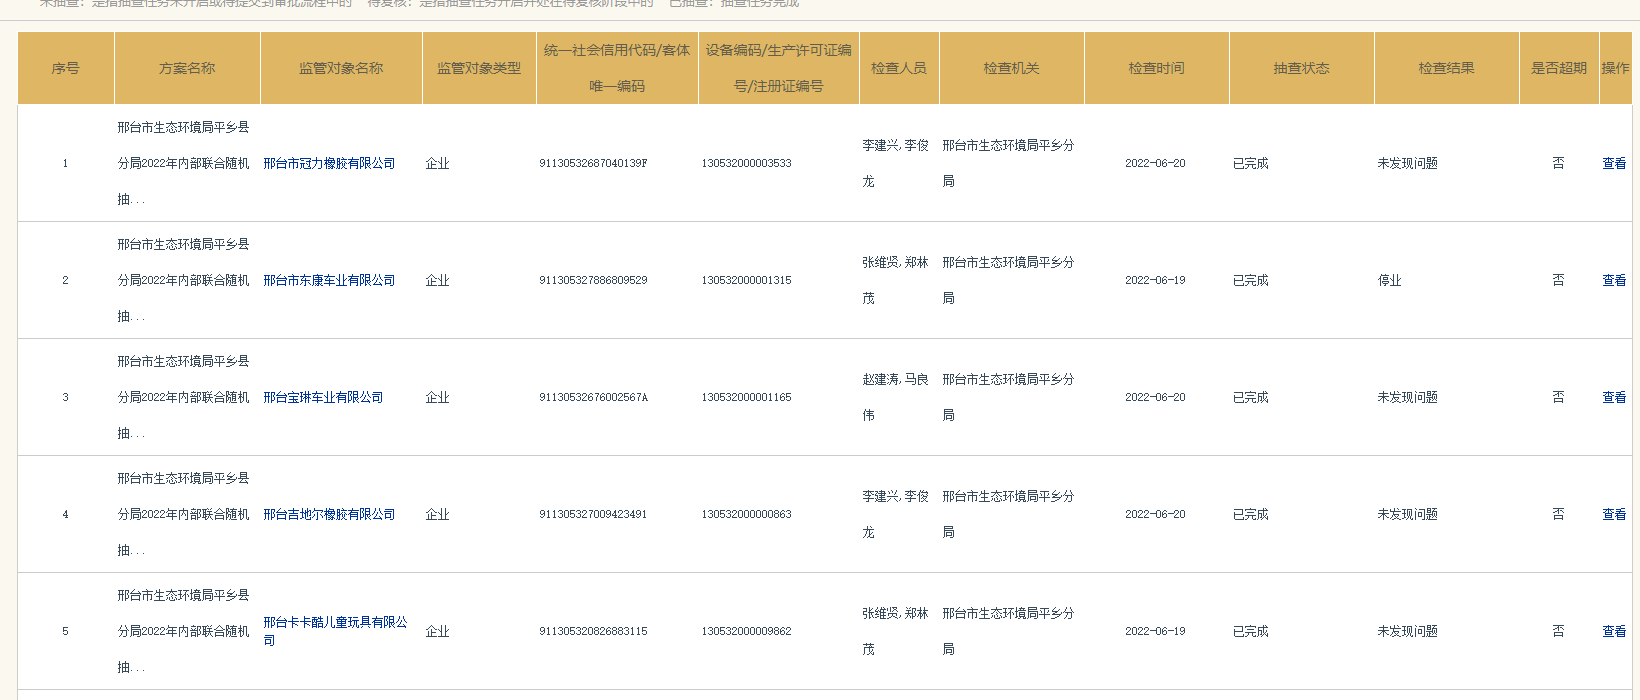
Task: Select credit code 91130532676002567A
Action: [x=593, y=397]
